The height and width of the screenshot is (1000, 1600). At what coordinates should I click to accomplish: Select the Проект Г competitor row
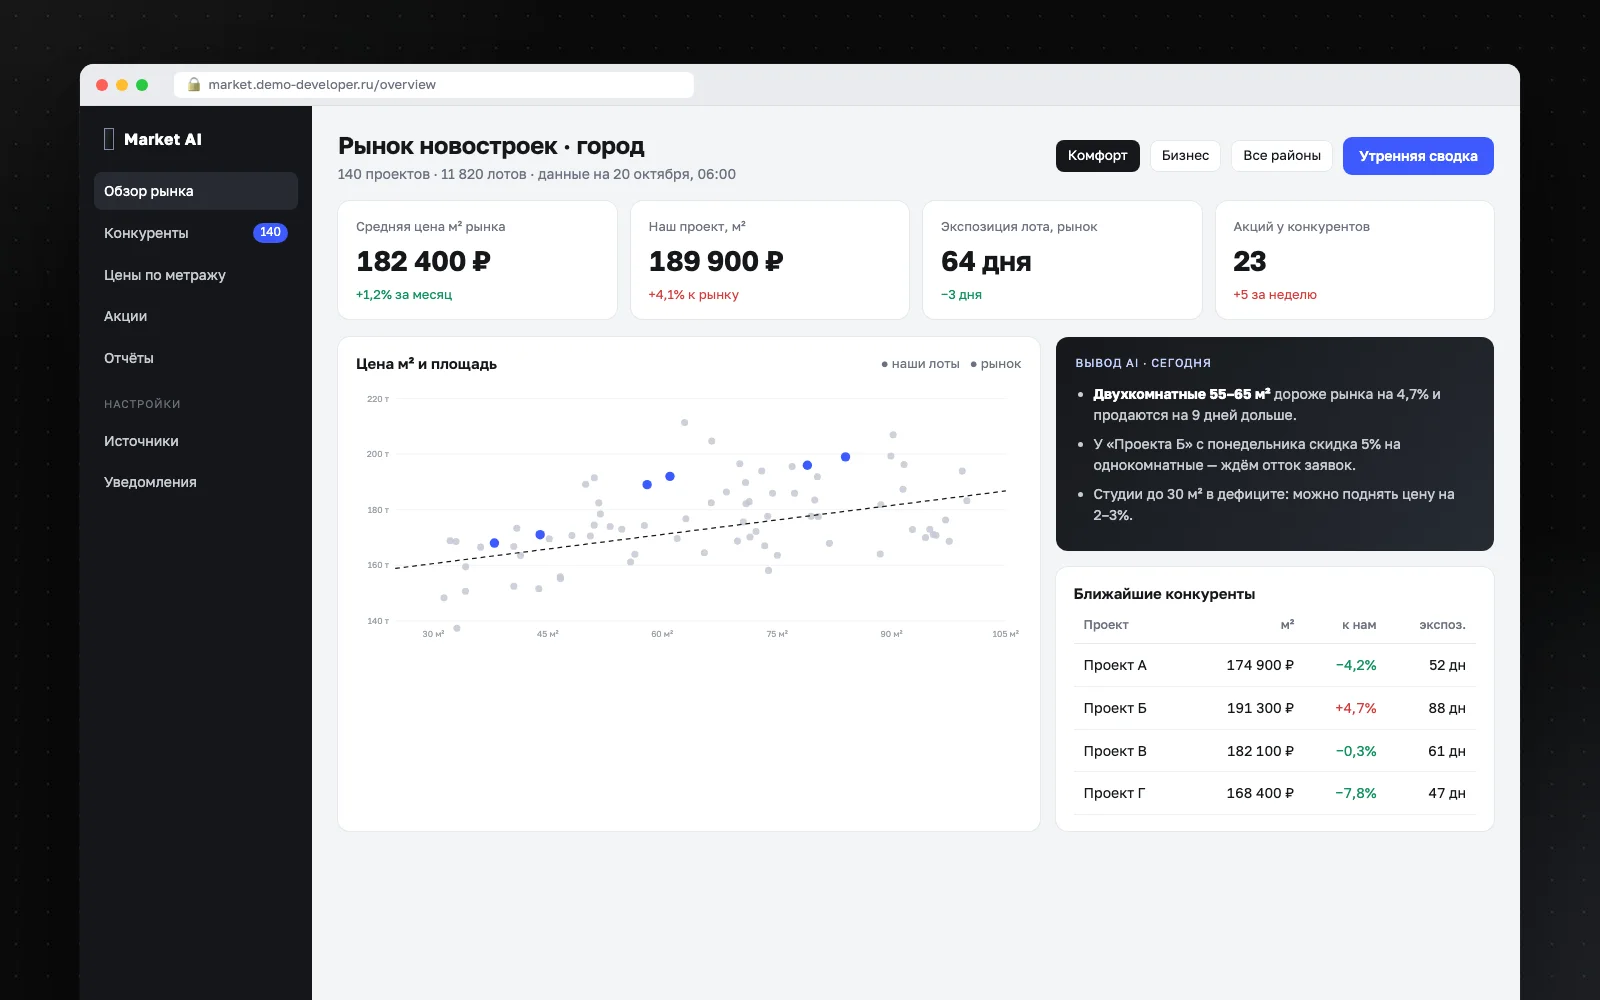click(x=1274, y=793)
